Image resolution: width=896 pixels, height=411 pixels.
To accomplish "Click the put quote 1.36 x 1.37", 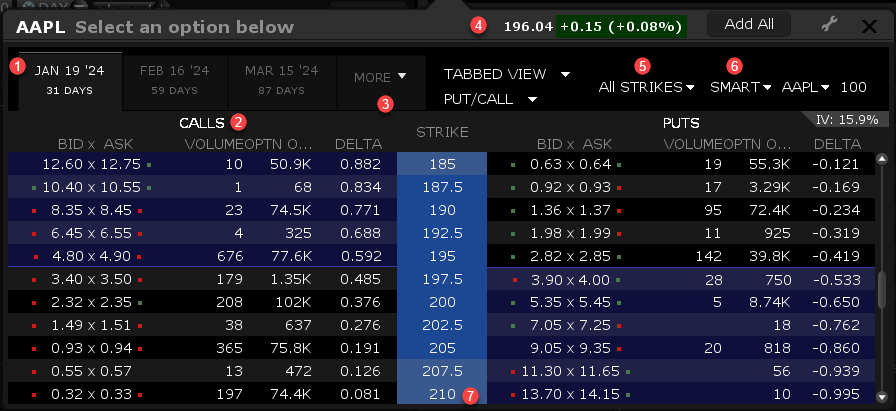I will 570,210.
